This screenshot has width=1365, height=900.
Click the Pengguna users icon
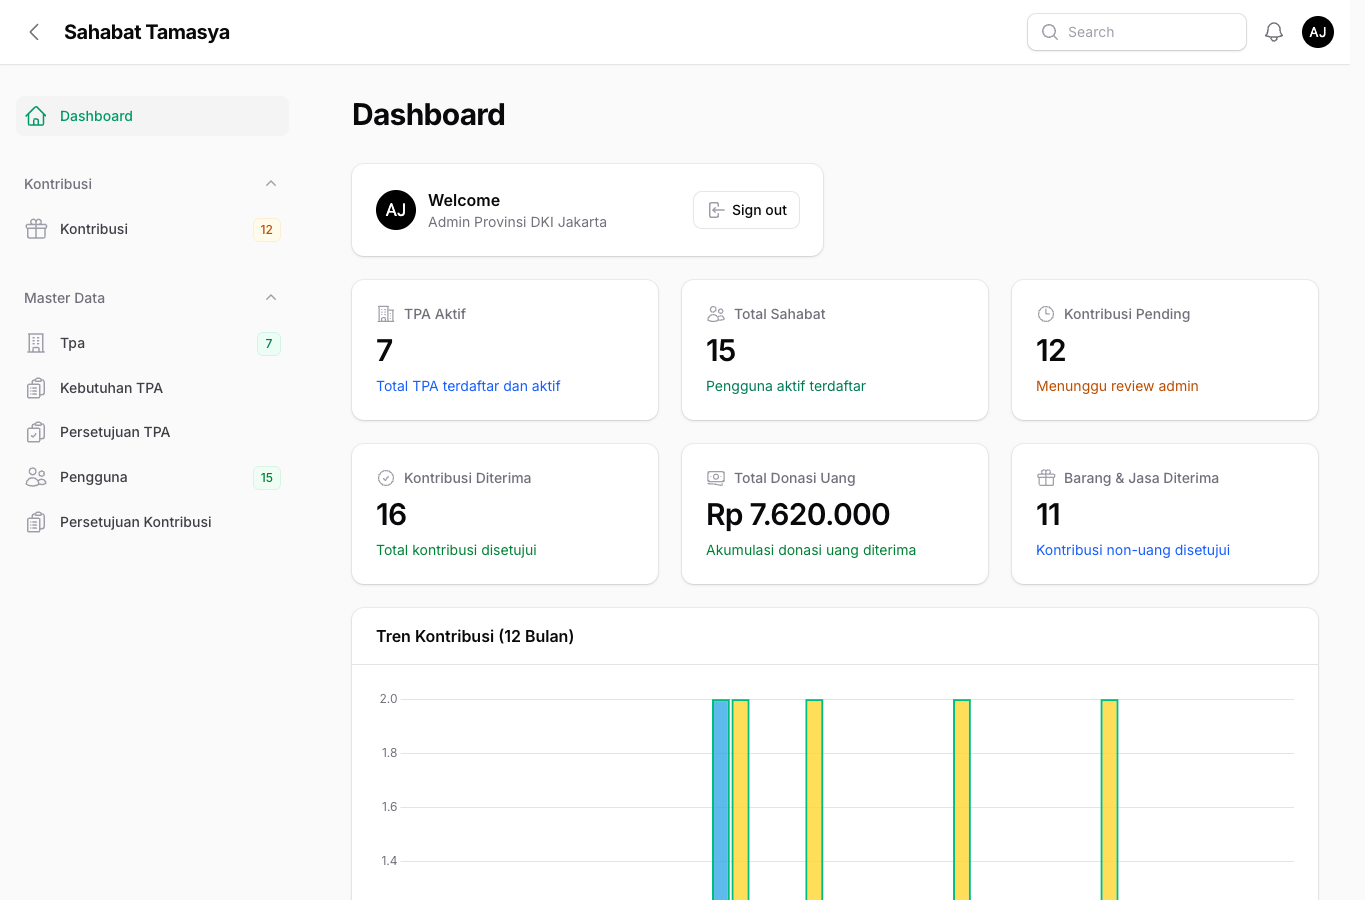pos(36,477)
